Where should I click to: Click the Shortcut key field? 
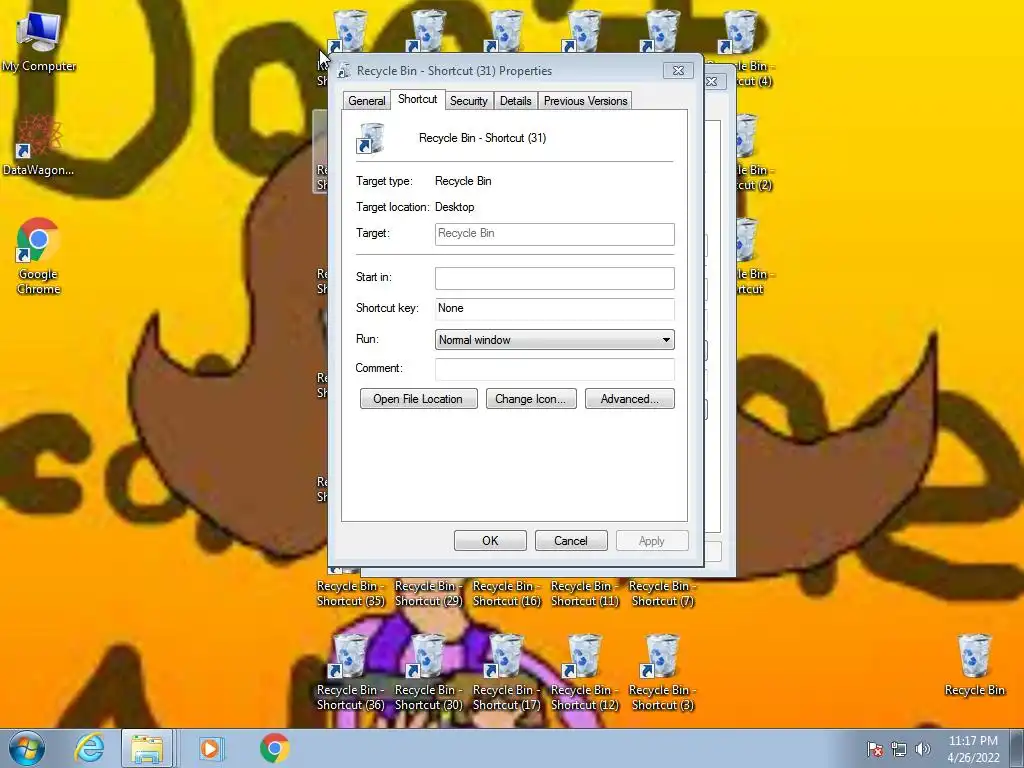pyautogui.click(x=554, y=308)
